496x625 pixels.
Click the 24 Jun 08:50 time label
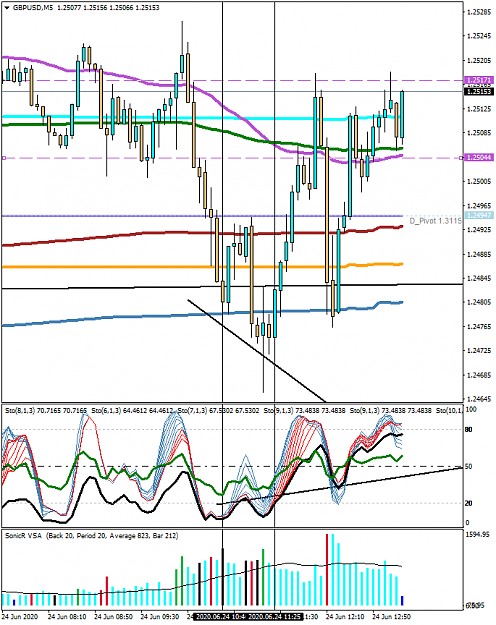tap(114, 617)
